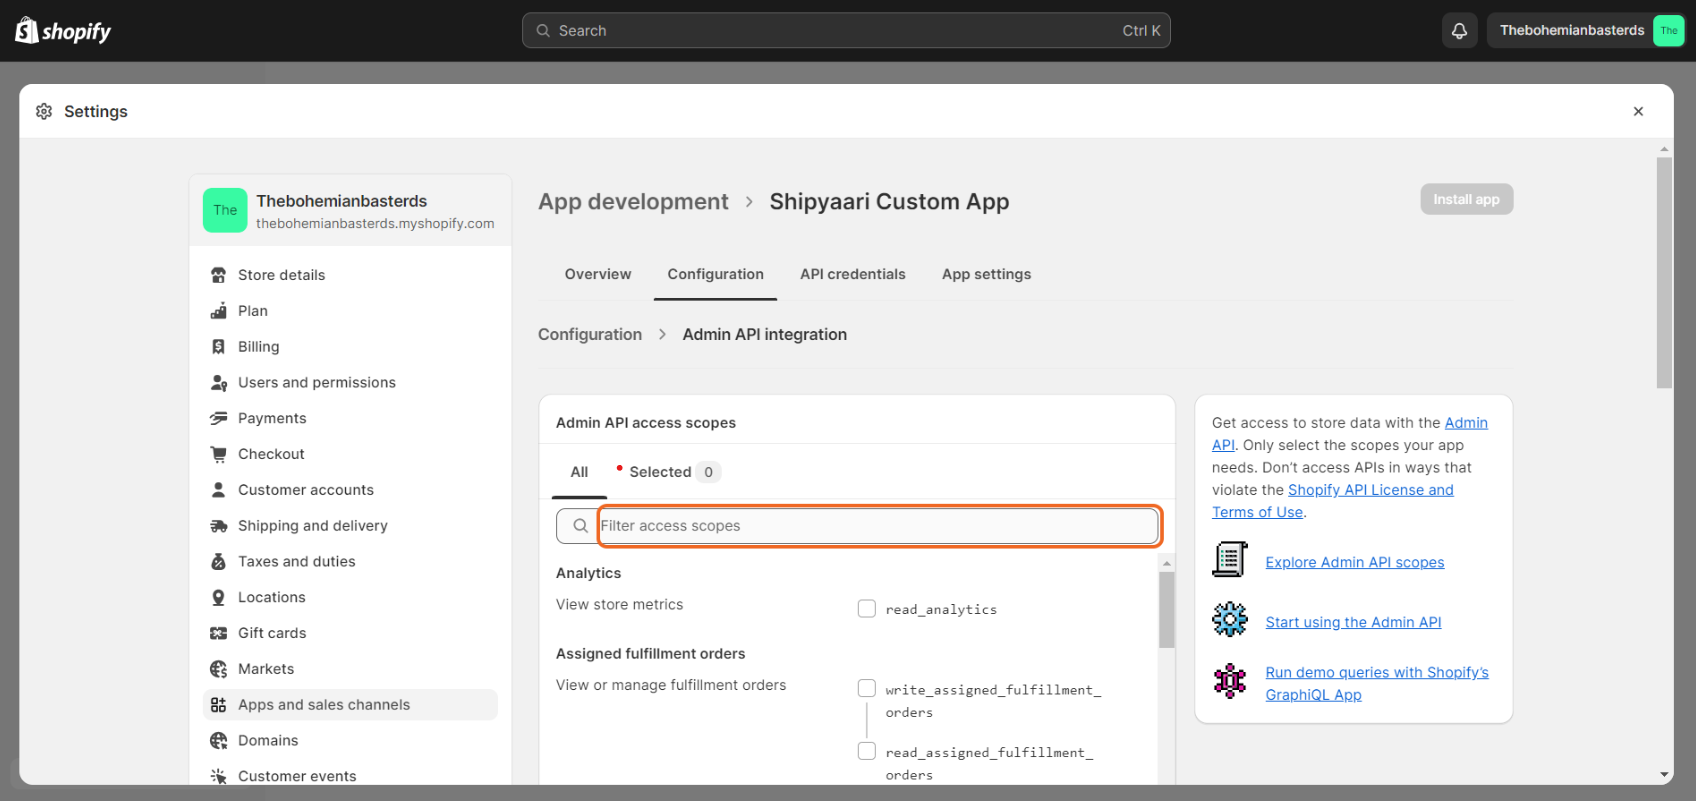Viewport: 1696px width, 801px height.
Task: Click the settings page vertical scrollbar
Action: pos(1664,272)
